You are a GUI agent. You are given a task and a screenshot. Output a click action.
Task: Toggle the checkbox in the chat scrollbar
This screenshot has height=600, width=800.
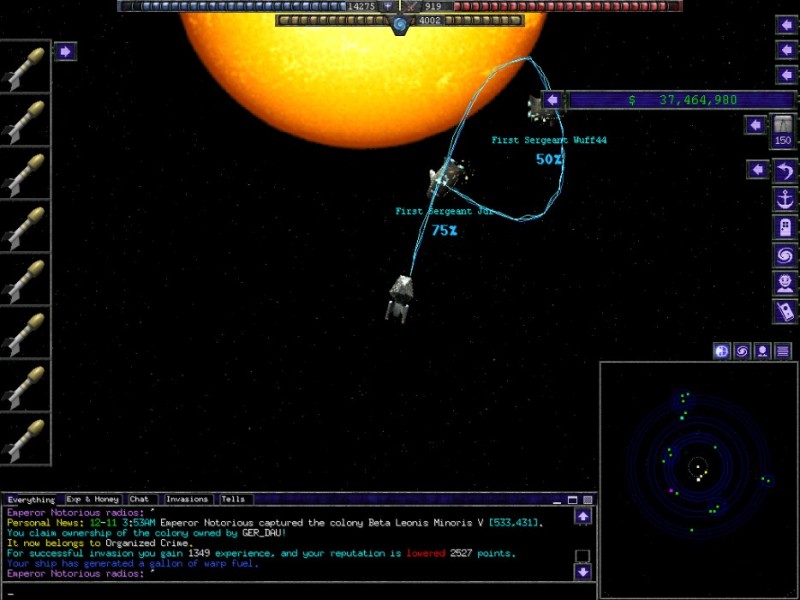[582, 556]
